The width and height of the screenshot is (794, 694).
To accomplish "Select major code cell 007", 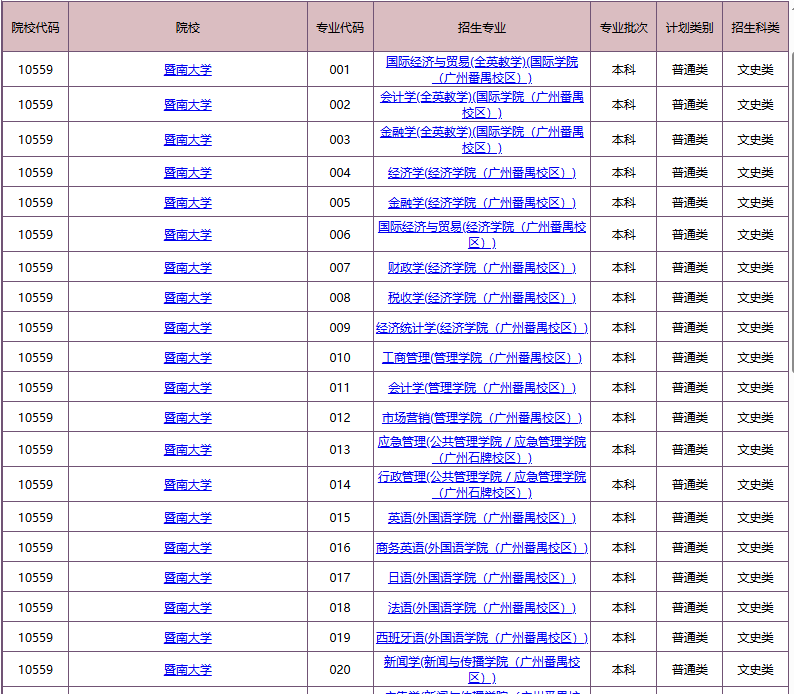I will pos(340,268).
